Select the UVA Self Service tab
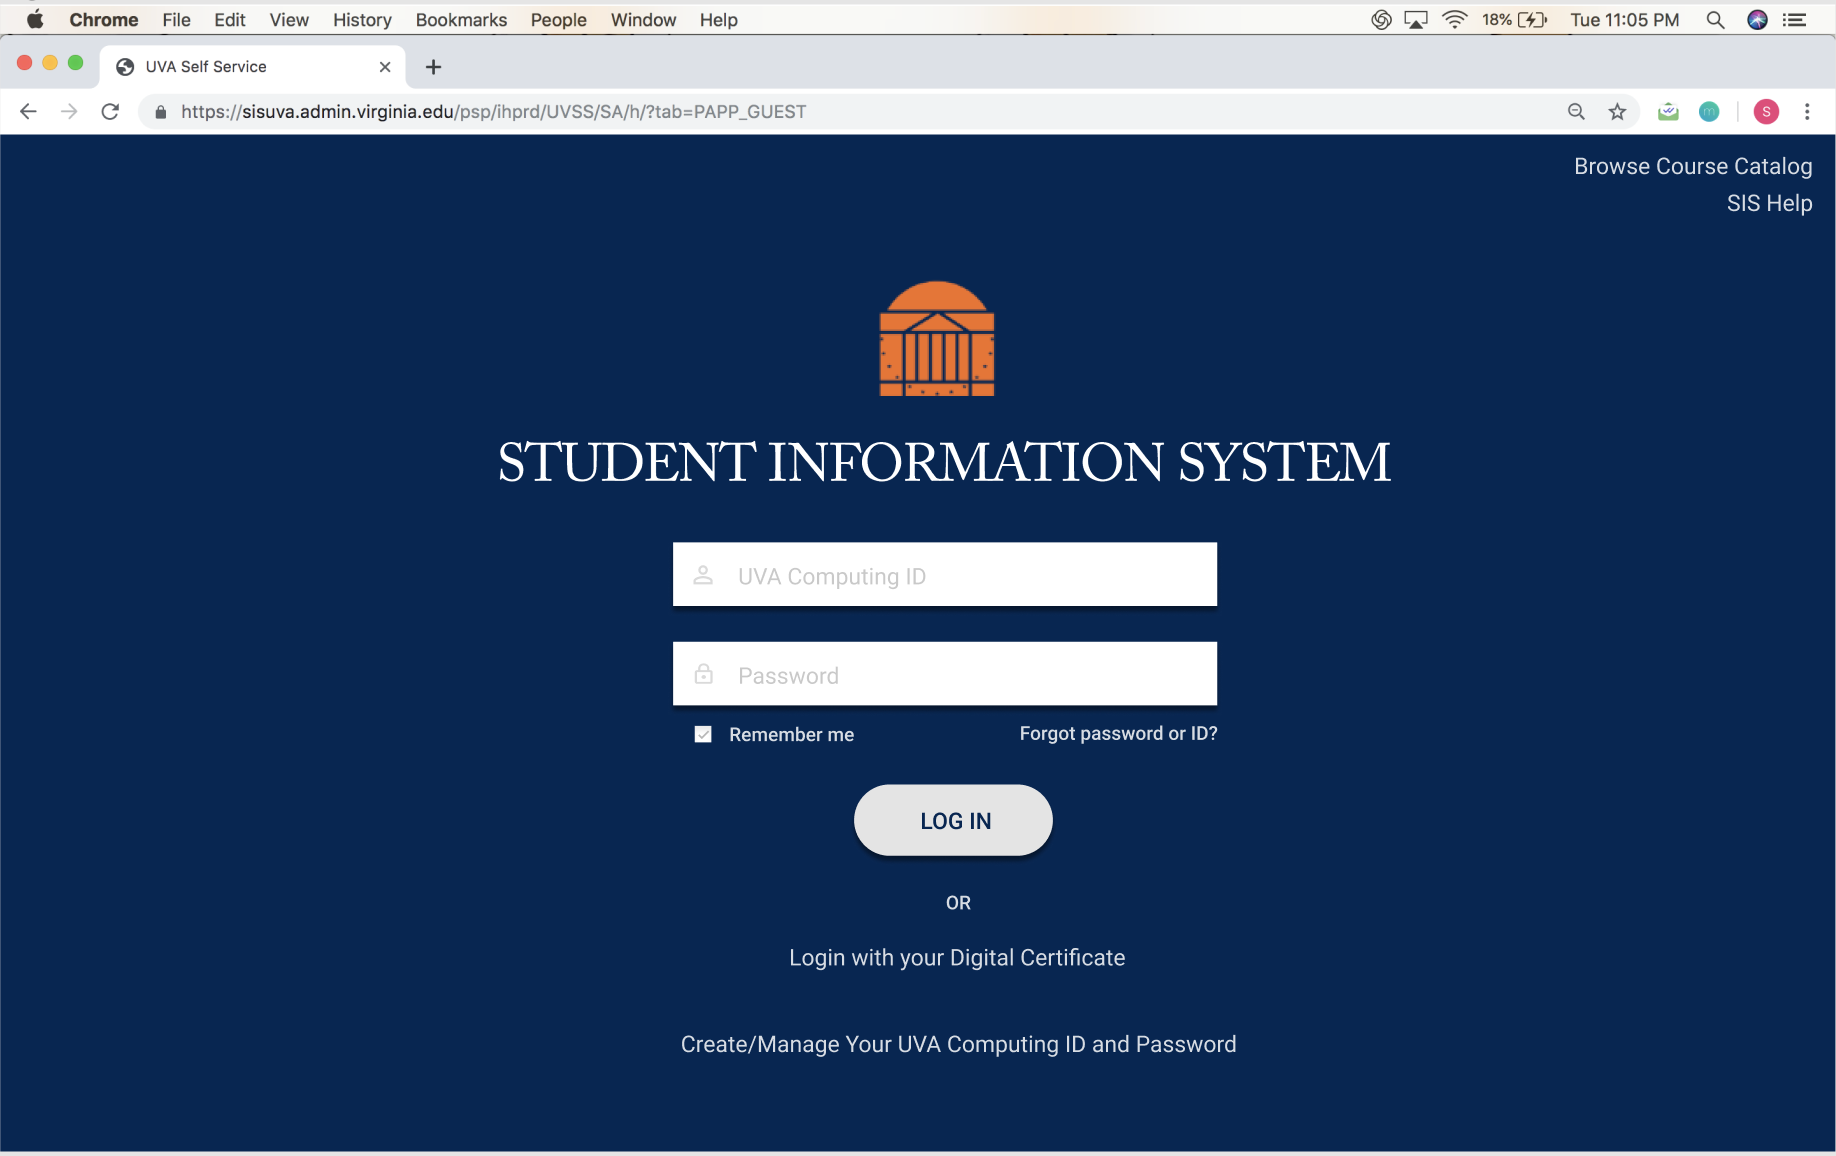Viewport: 1836px width, 1156px height. pos(252,67)
